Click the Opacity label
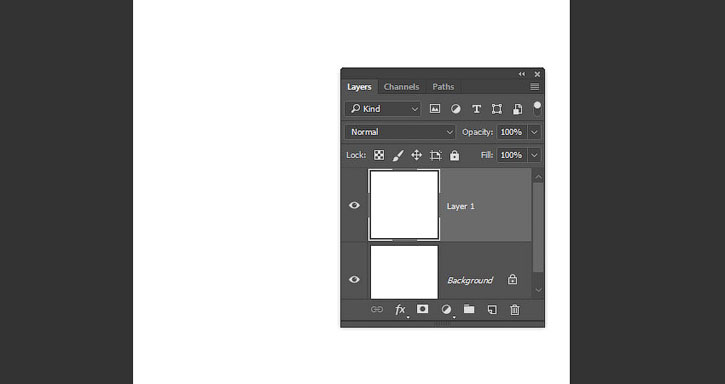 pyautogui.click(x=478, y=132)
